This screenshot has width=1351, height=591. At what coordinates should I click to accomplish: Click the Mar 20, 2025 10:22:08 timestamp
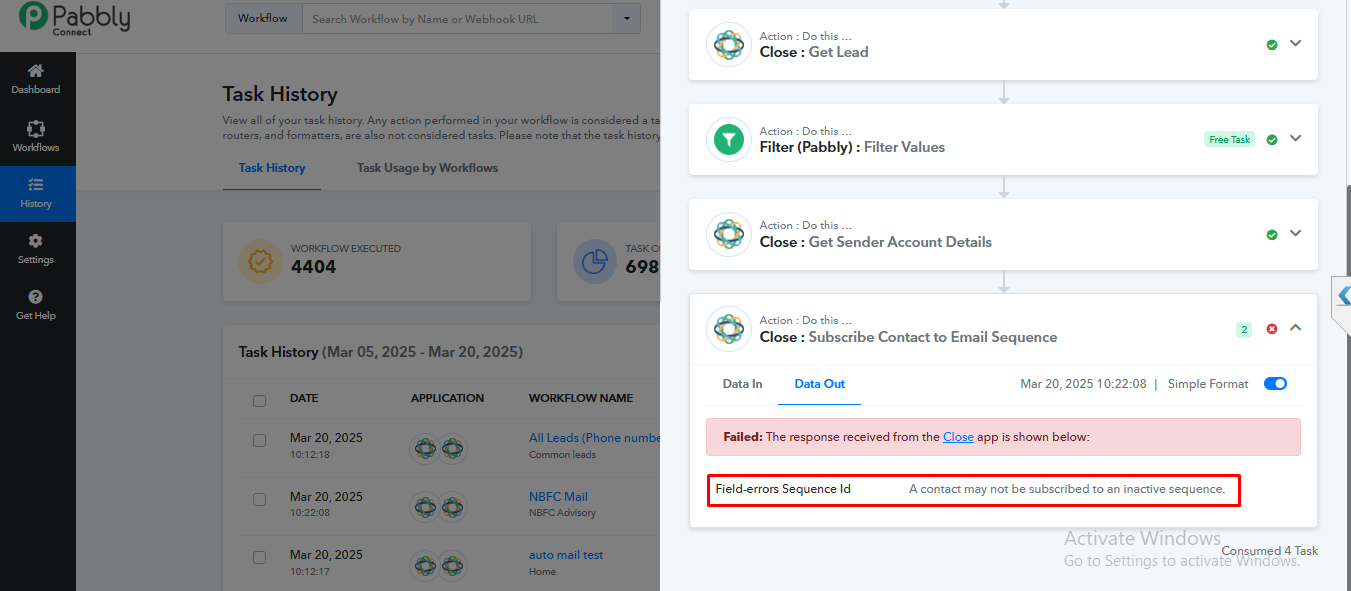click(x=1083, y=384)
